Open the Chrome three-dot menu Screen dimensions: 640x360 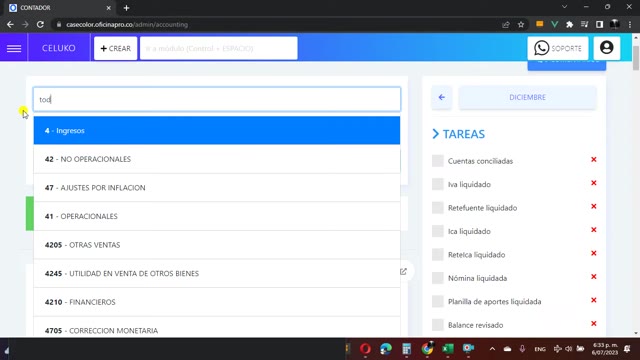(x=630, y=24)
